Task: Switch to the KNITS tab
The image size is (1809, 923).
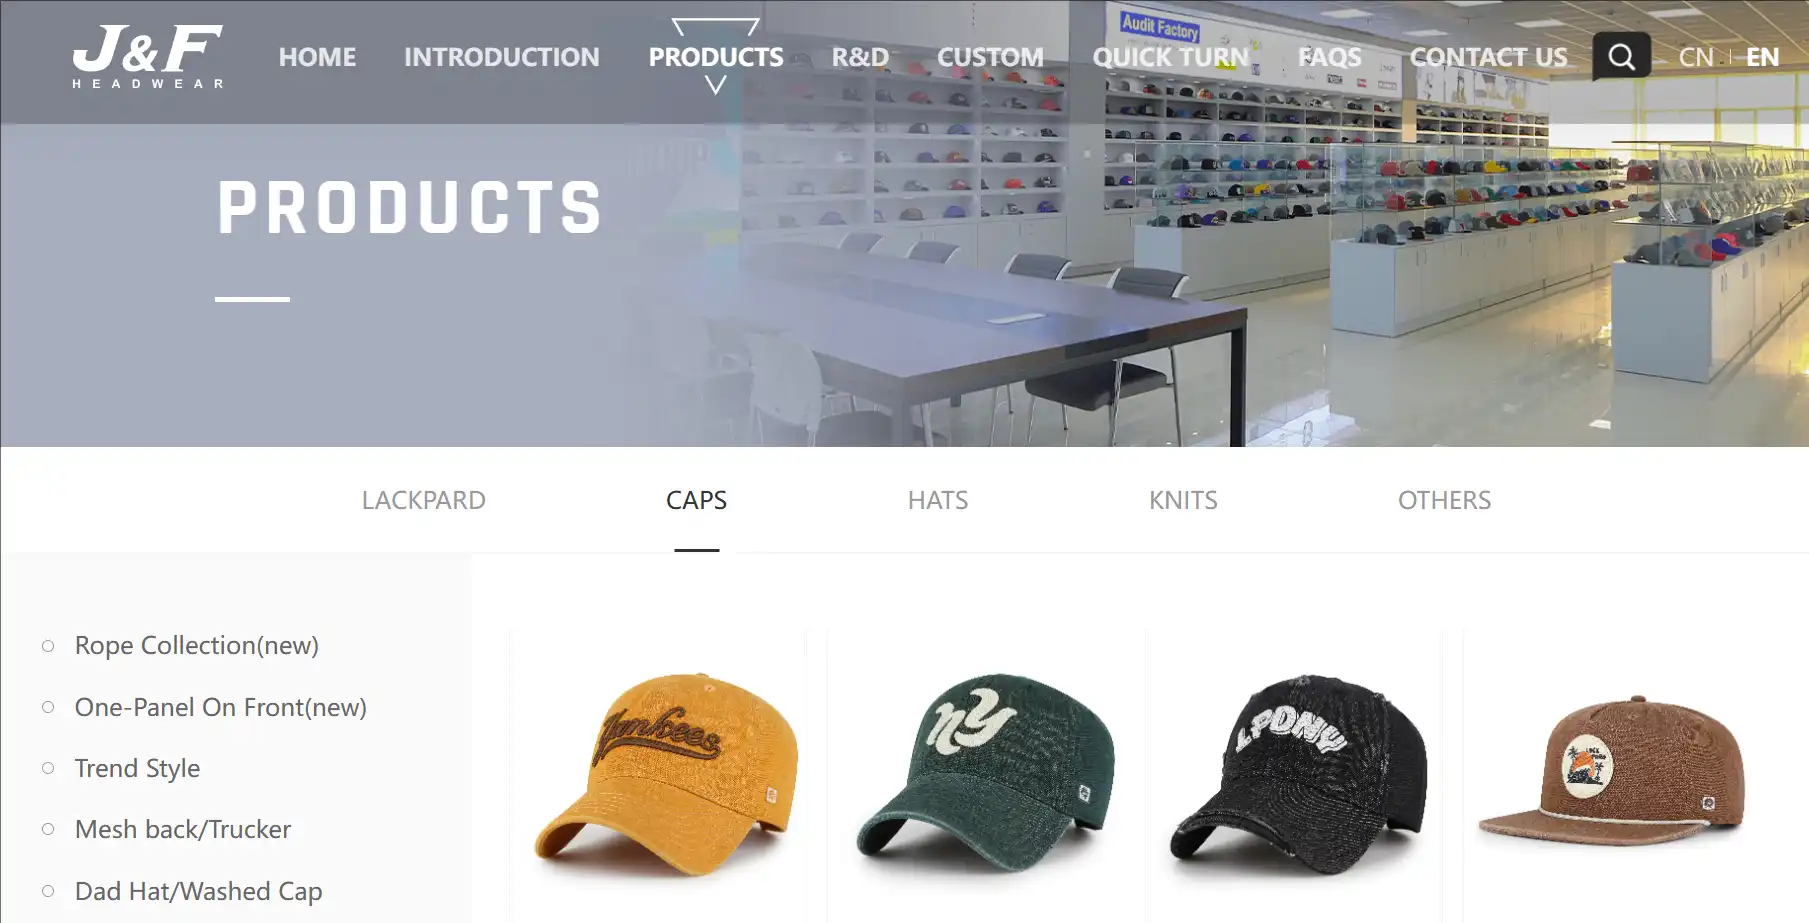Action: click(x=1183, y=500)
